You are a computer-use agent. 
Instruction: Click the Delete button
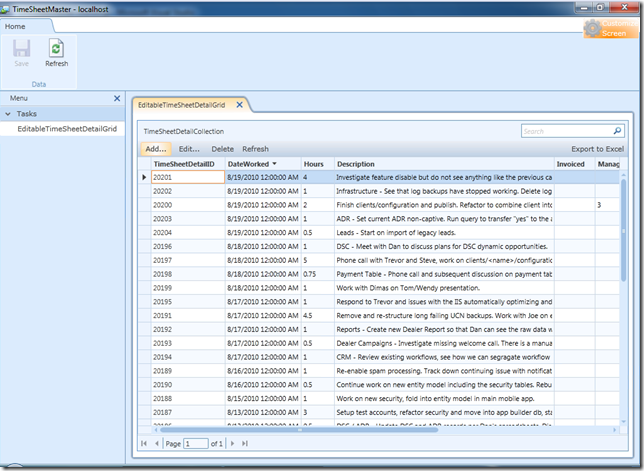coord(223,149)
